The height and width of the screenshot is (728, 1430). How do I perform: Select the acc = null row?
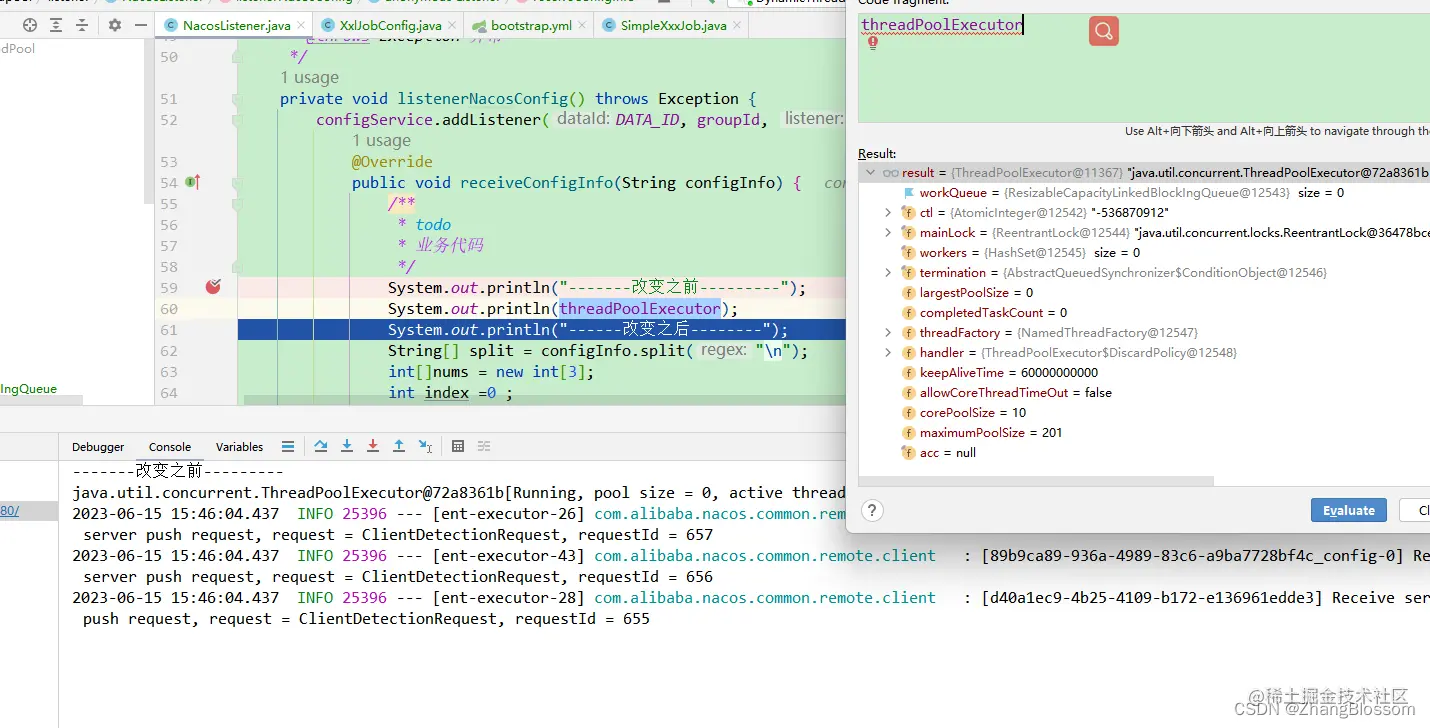pos(1144,453)
